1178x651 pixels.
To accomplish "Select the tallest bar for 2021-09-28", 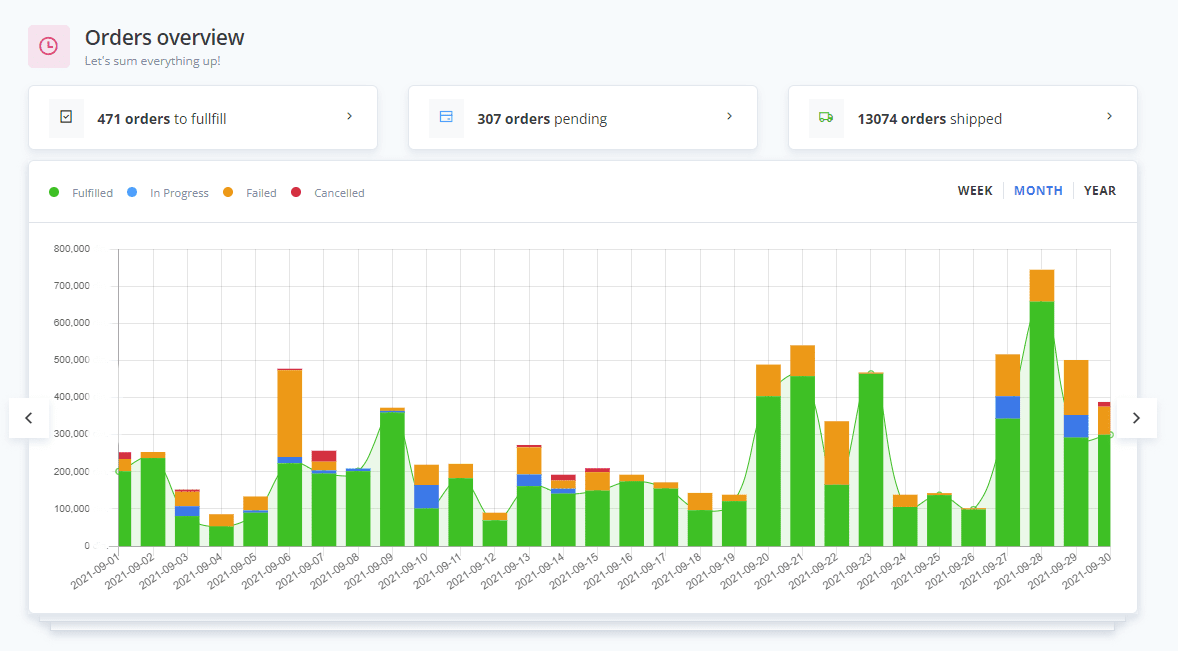I will coord(1041,408).
